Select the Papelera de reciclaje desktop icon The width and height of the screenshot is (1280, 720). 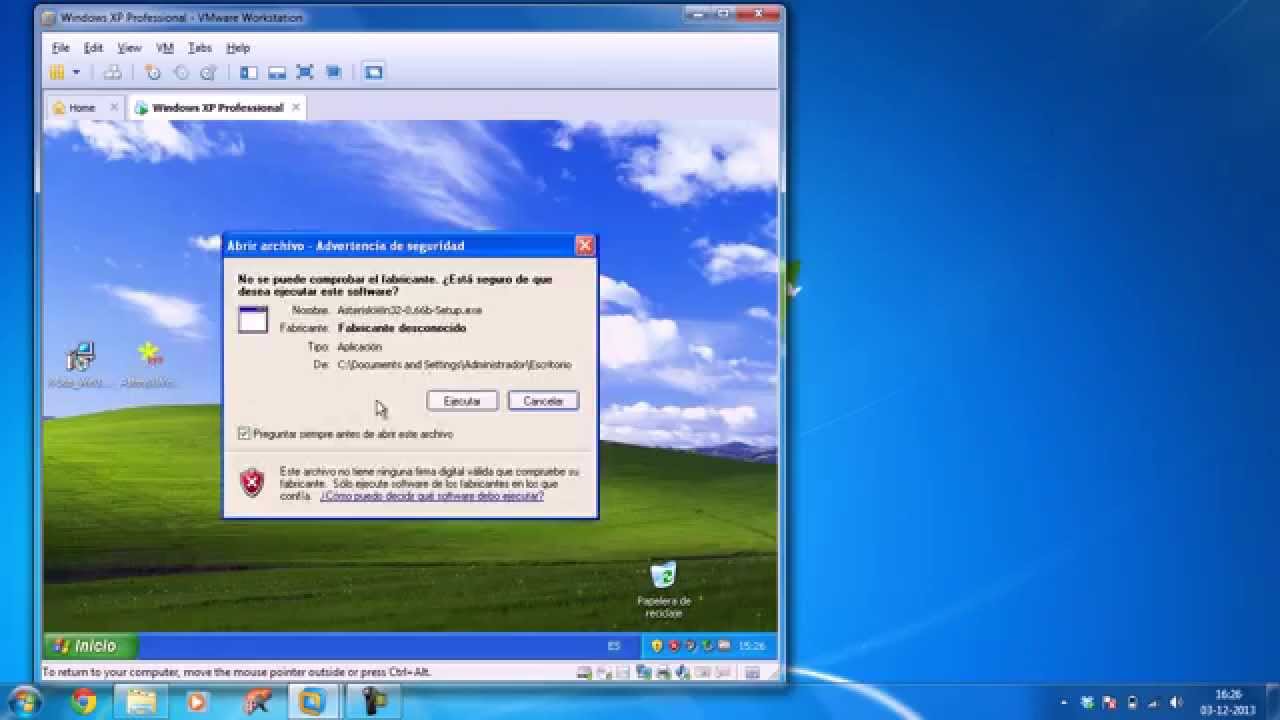[x=663, y=590]
